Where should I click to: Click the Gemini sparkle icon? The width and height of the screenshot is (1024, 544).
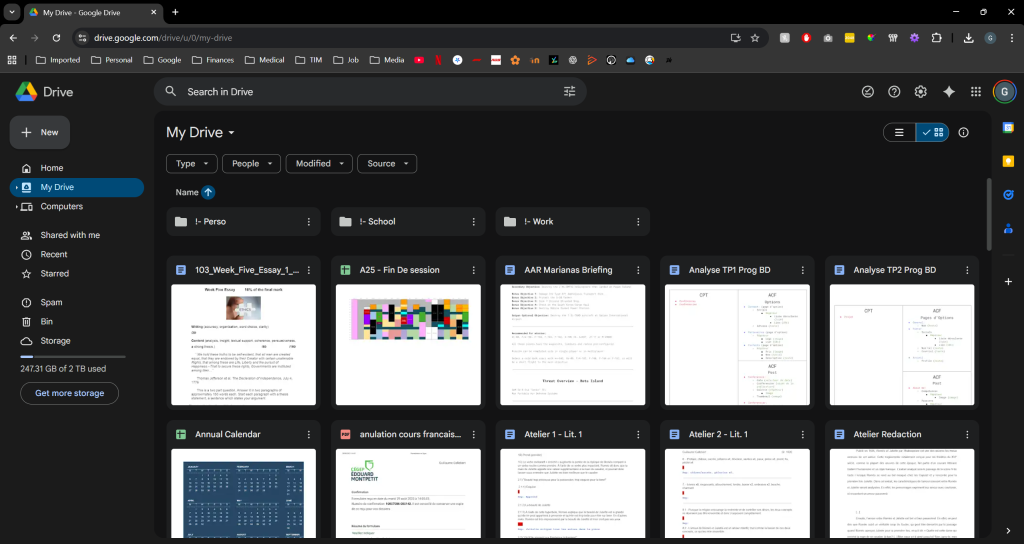click(x=949, y=92)
